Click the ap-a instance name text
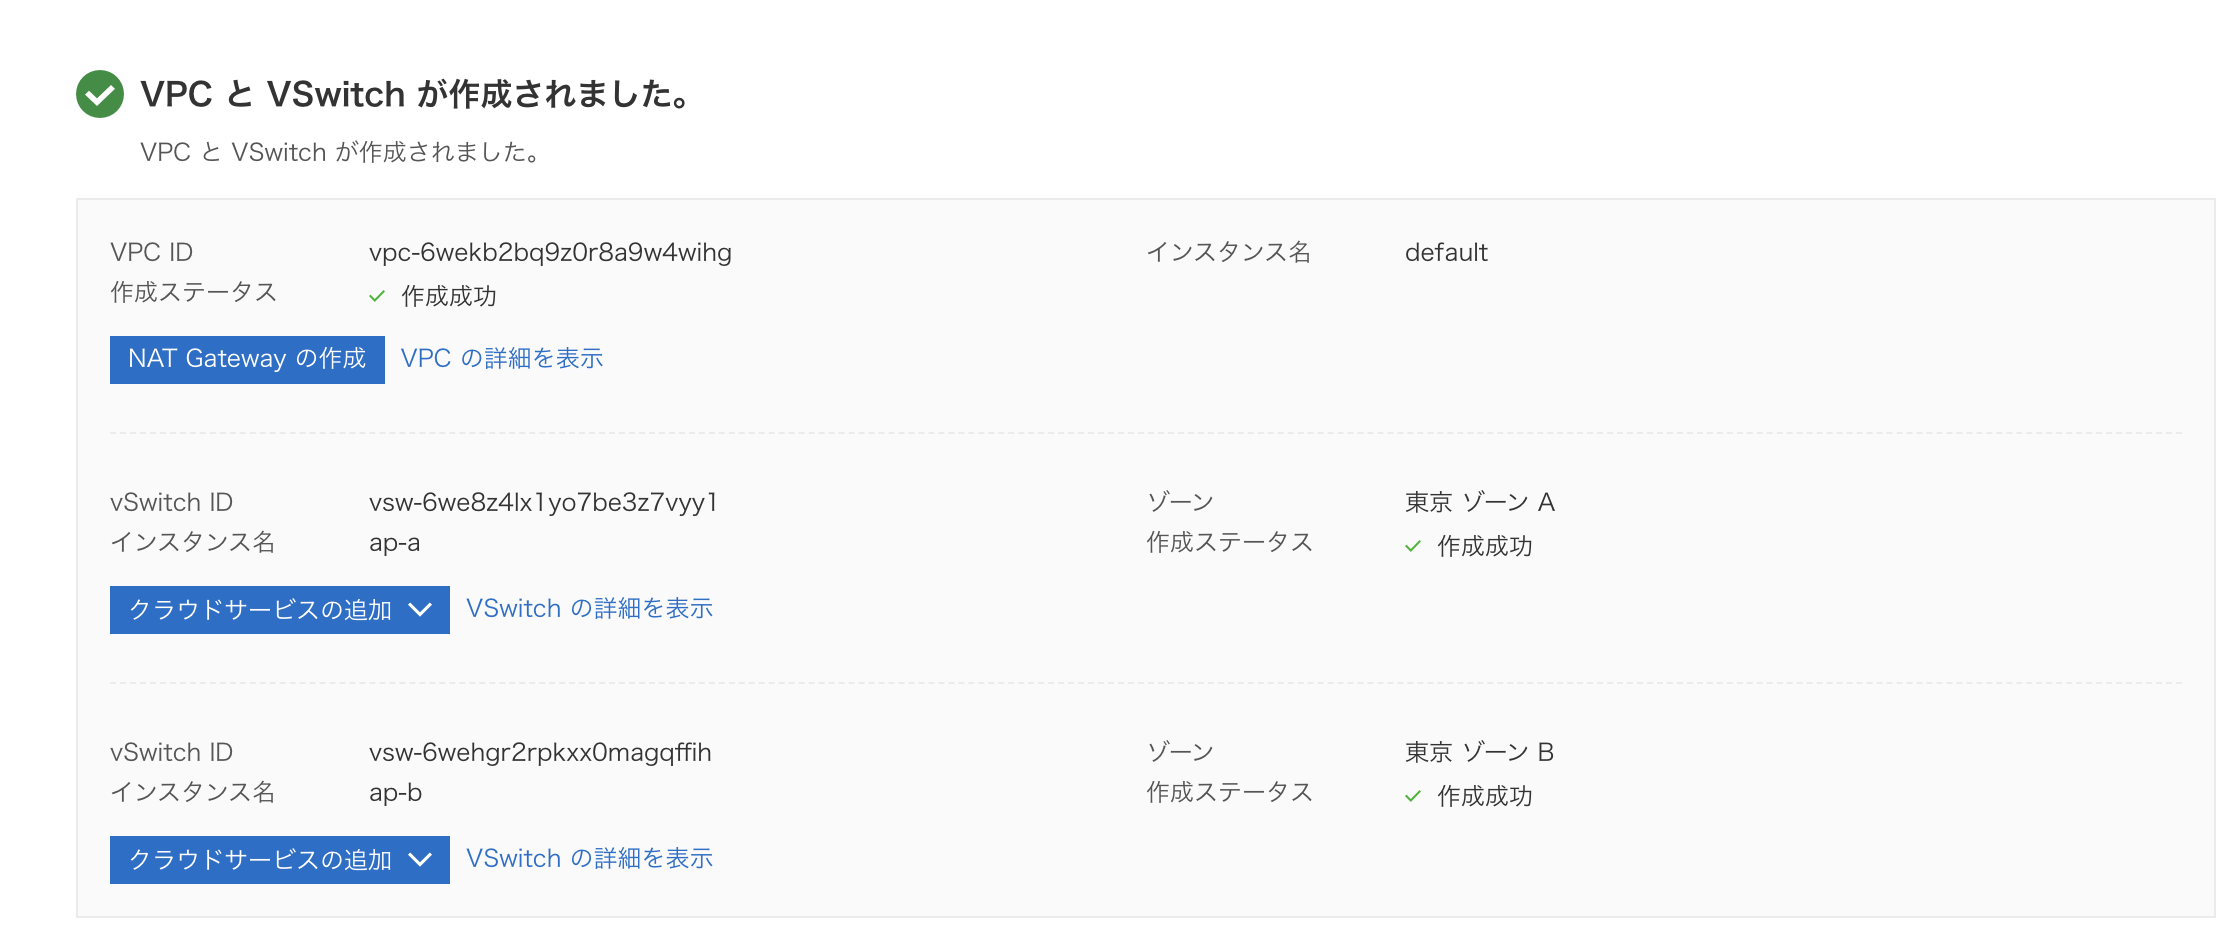2232x946 pixels. (x=396, y=542)
